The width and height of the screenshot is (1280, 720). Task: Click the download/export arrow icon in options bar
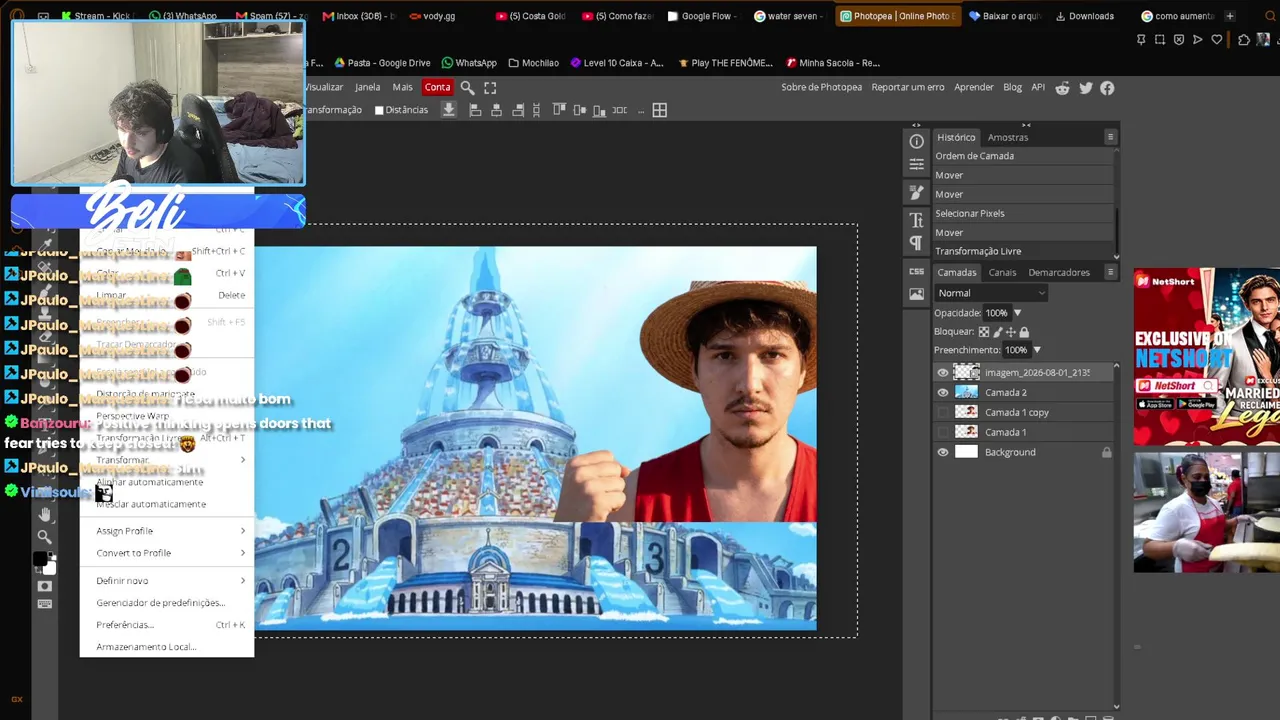point(449,110)
